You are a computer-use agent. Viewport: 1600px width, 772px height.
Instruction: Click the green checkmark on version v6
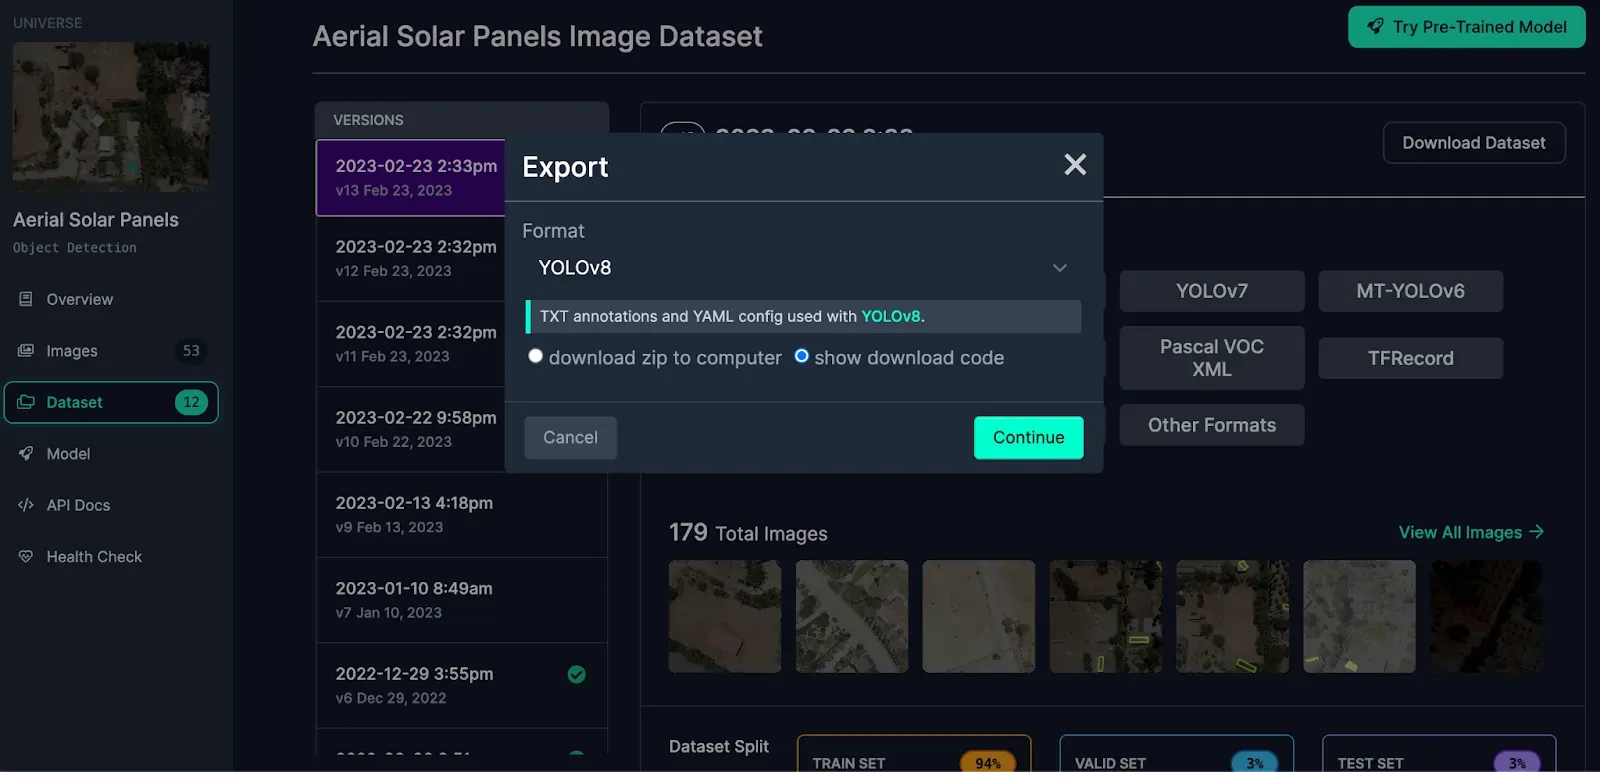(x=577, y=674)
